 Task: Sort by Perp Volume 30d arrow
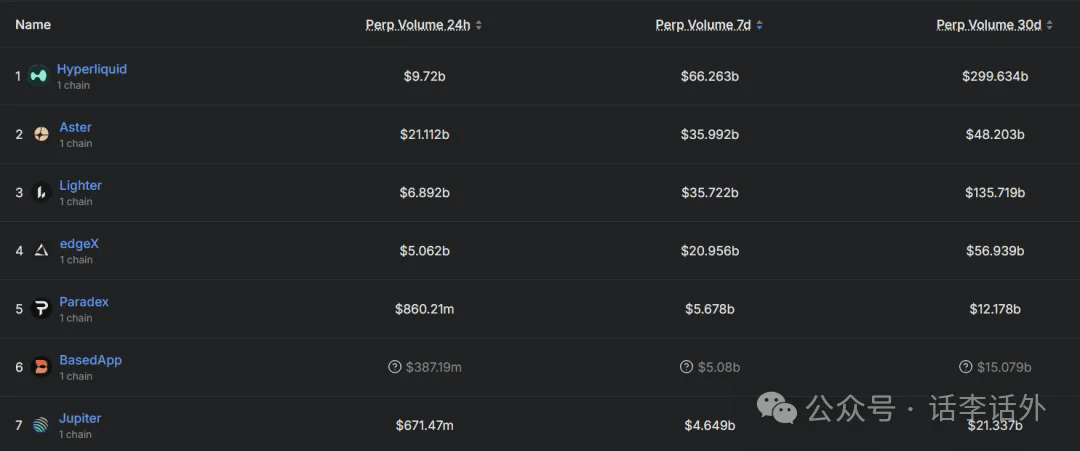[1050, 25]
